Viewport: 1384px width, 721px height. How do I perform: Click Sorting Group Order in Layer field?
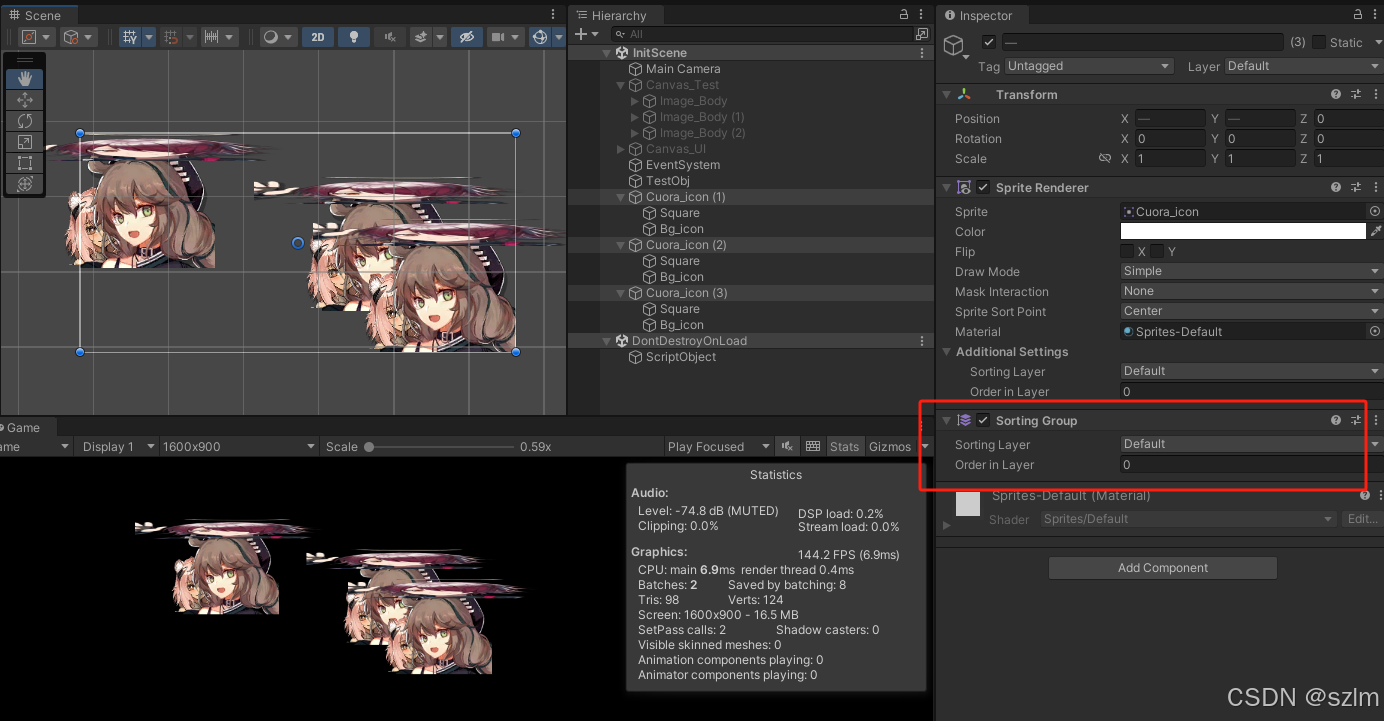[1251, 464]
